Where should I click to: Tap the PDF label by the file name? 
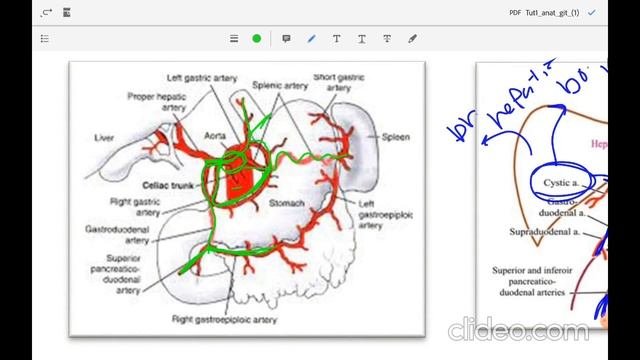[x=515, y=13]
